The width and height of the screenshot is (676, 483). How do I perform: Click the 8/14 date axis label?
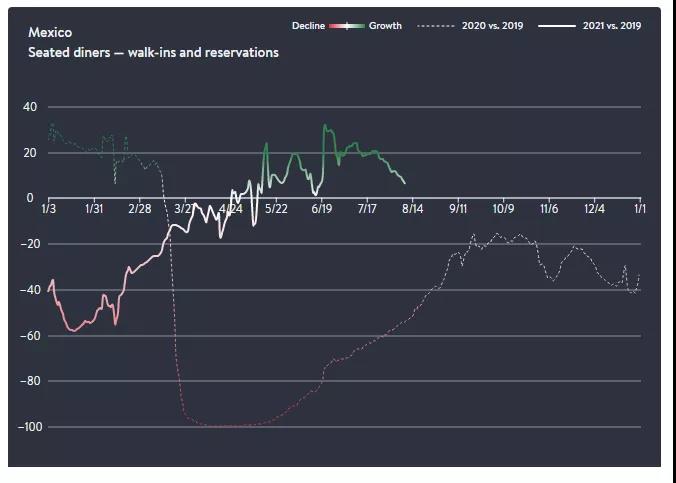[x=413, y=209]
